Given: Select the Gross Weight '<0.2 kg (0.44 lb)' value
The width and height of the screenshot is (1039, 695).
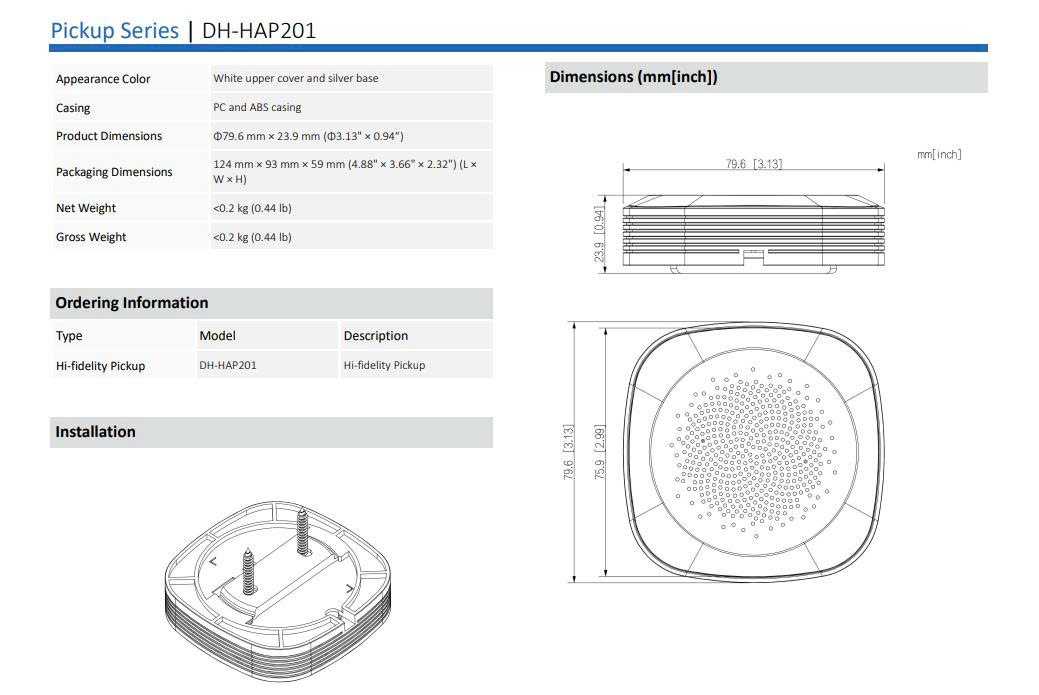Looking at the screenshot, I should (x=252, y=237).
